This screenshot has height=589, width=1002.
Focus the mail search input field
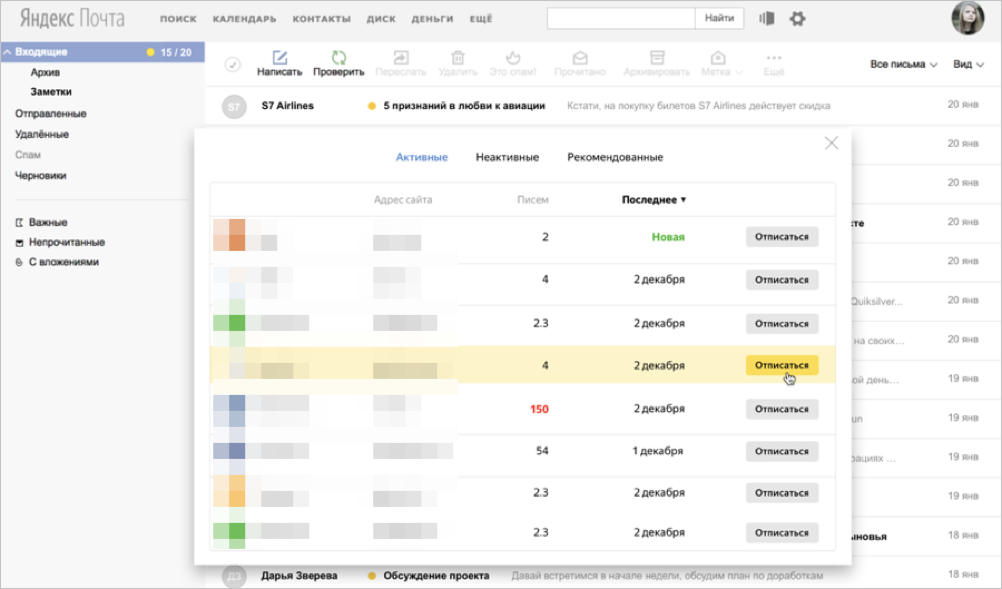(621, 18)
